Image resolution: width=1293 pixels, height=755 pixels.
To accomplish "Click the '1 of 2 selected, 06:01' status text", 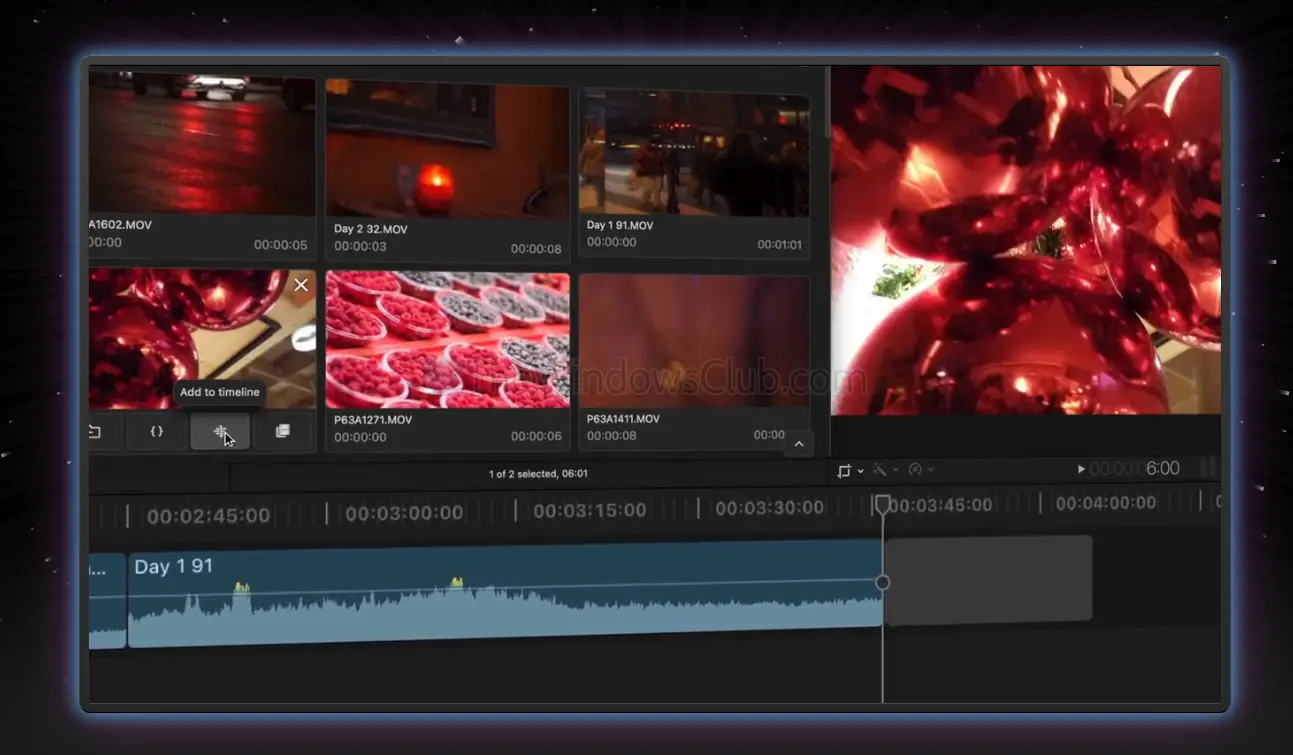I will (538, 474).
